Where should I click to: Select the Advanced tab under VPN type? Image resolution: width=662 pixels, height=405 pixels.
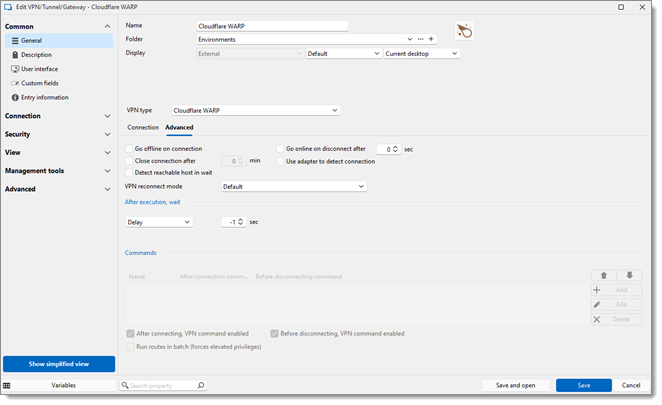[x=179, y=128]
